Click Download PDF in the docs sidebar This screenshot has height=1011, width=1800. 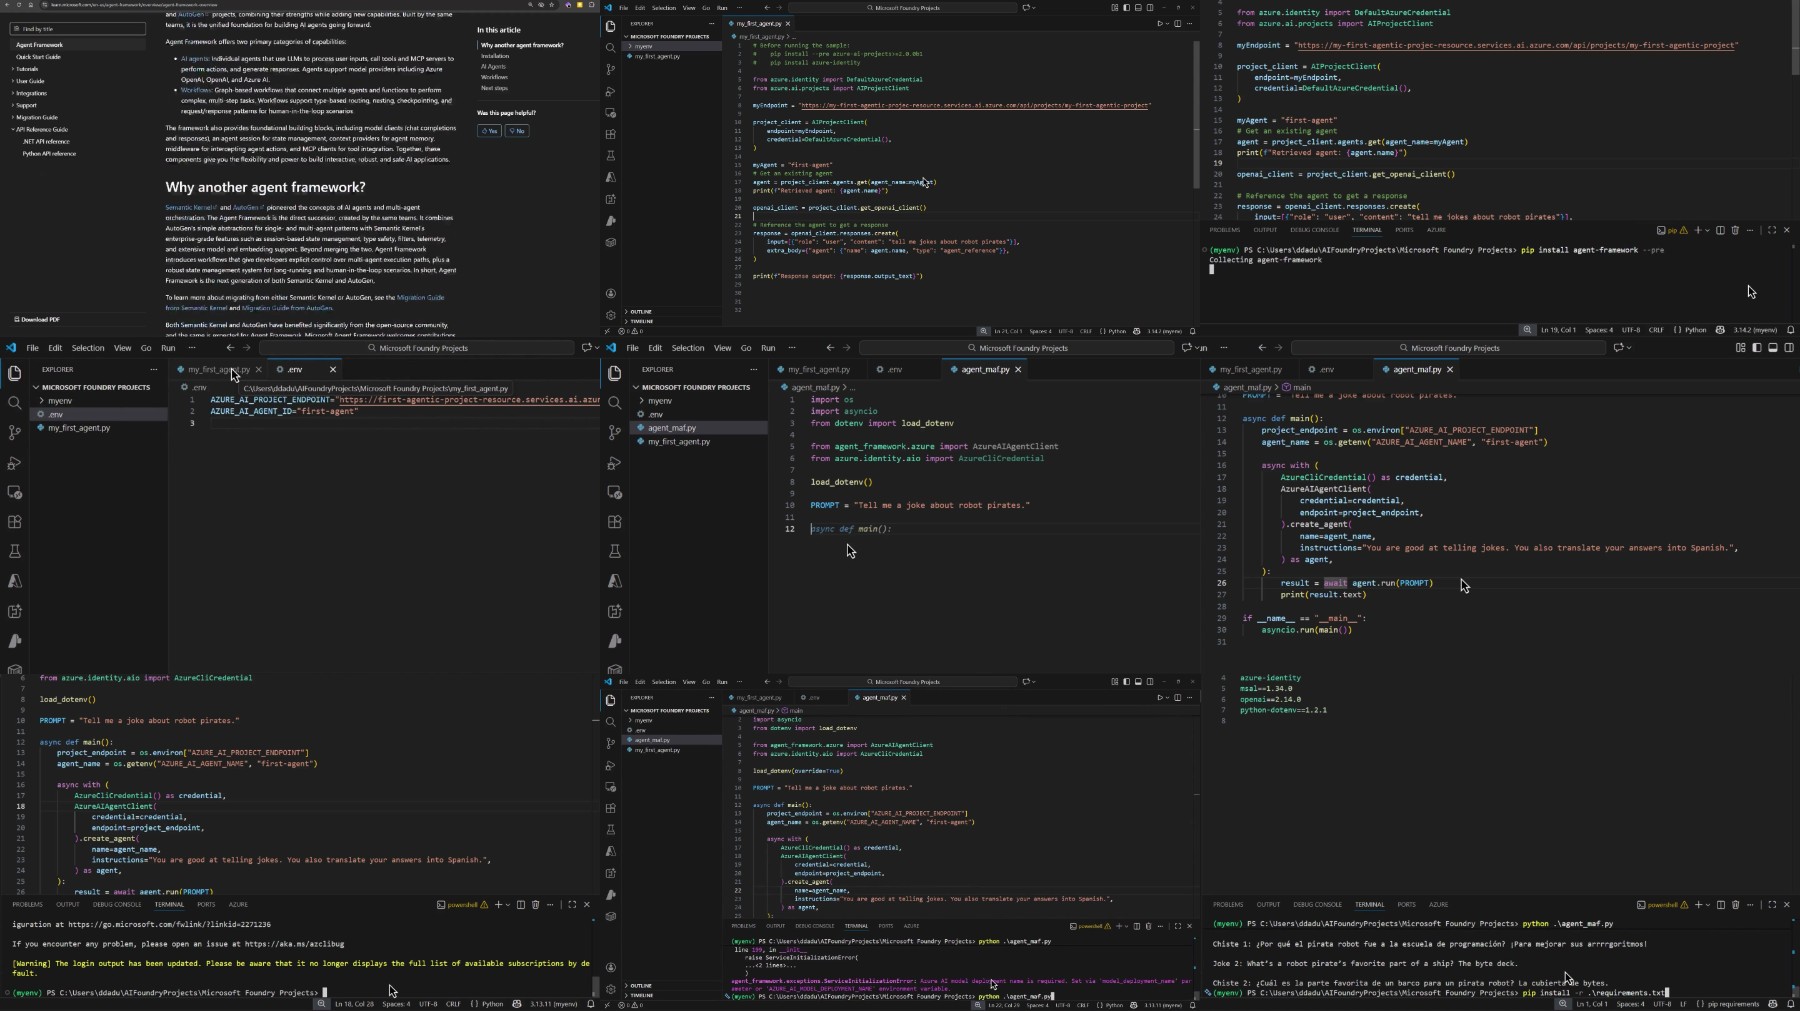click(x=39, y=319)
